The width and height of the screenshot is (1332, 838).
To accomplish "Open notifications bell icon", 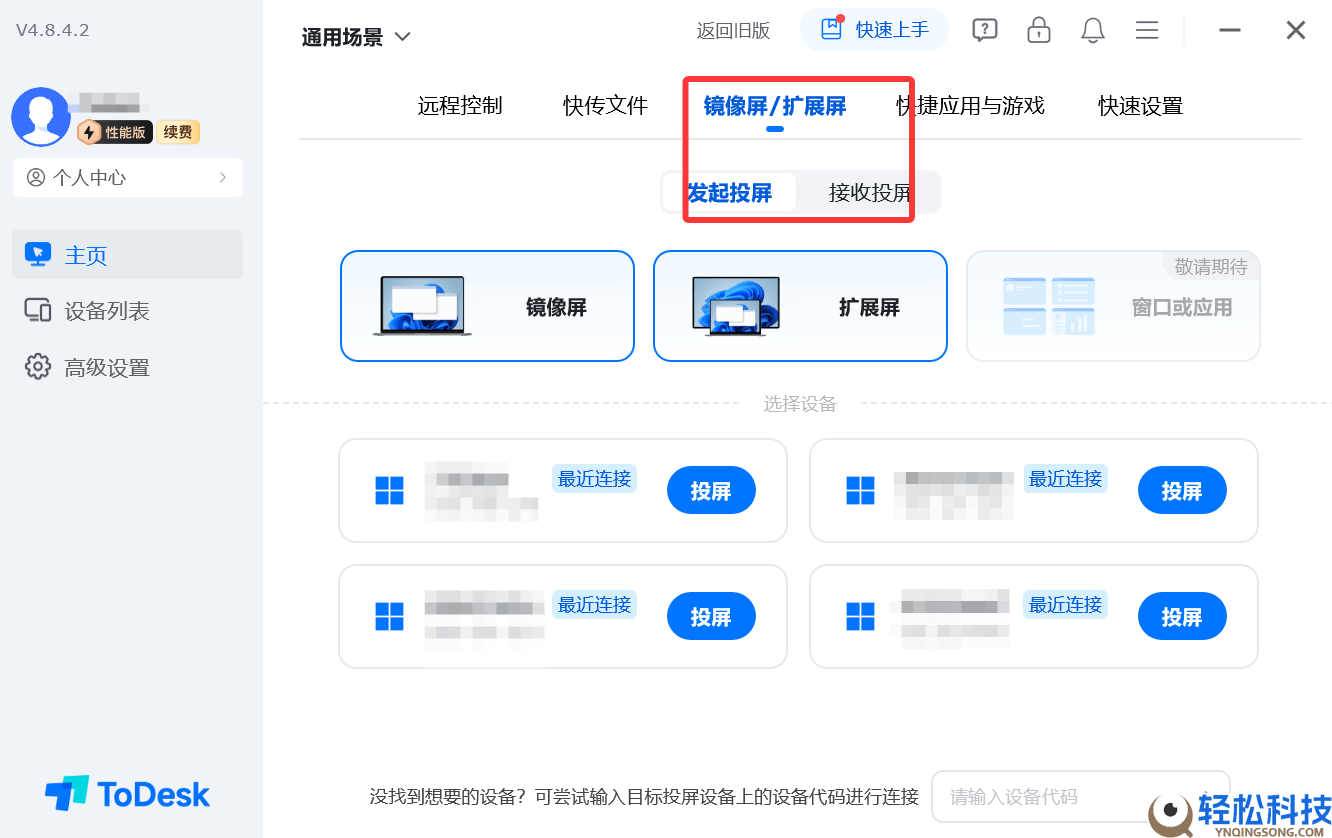I will (1093, 30).
